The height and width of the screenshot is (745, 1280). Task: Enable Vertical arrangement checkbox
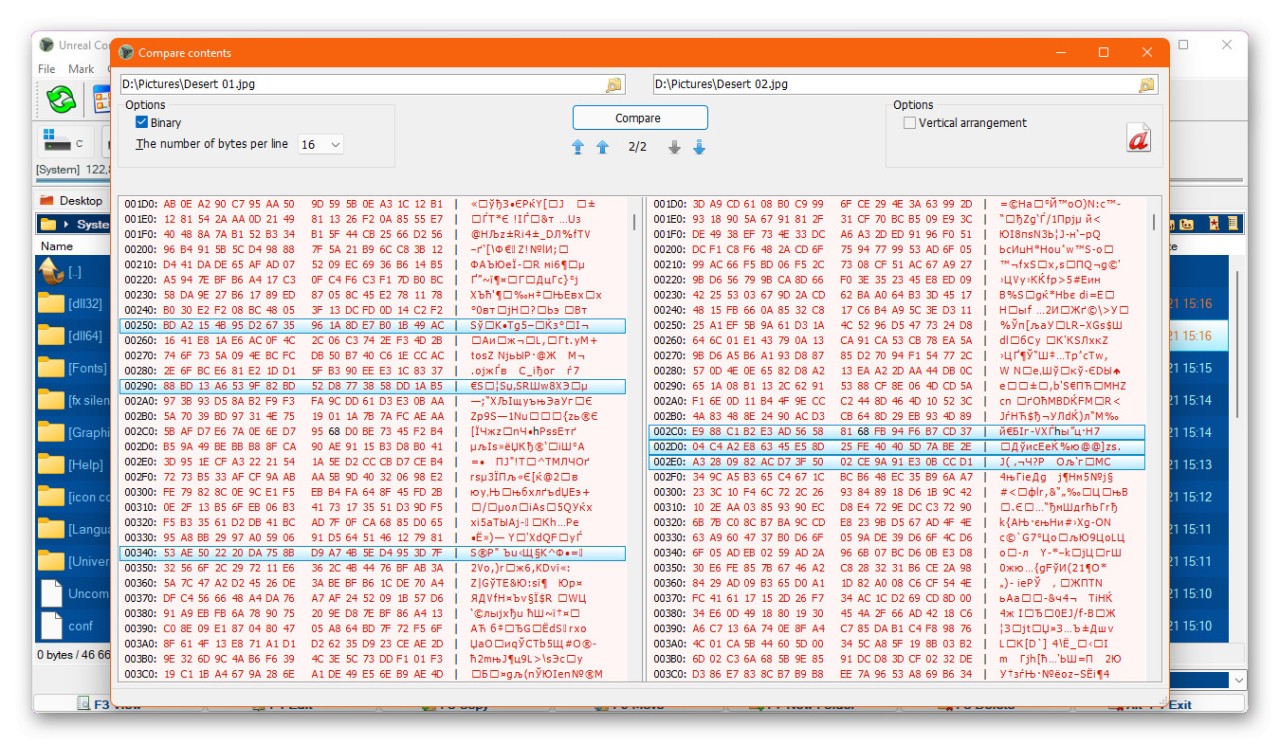[x=909, y=123]
